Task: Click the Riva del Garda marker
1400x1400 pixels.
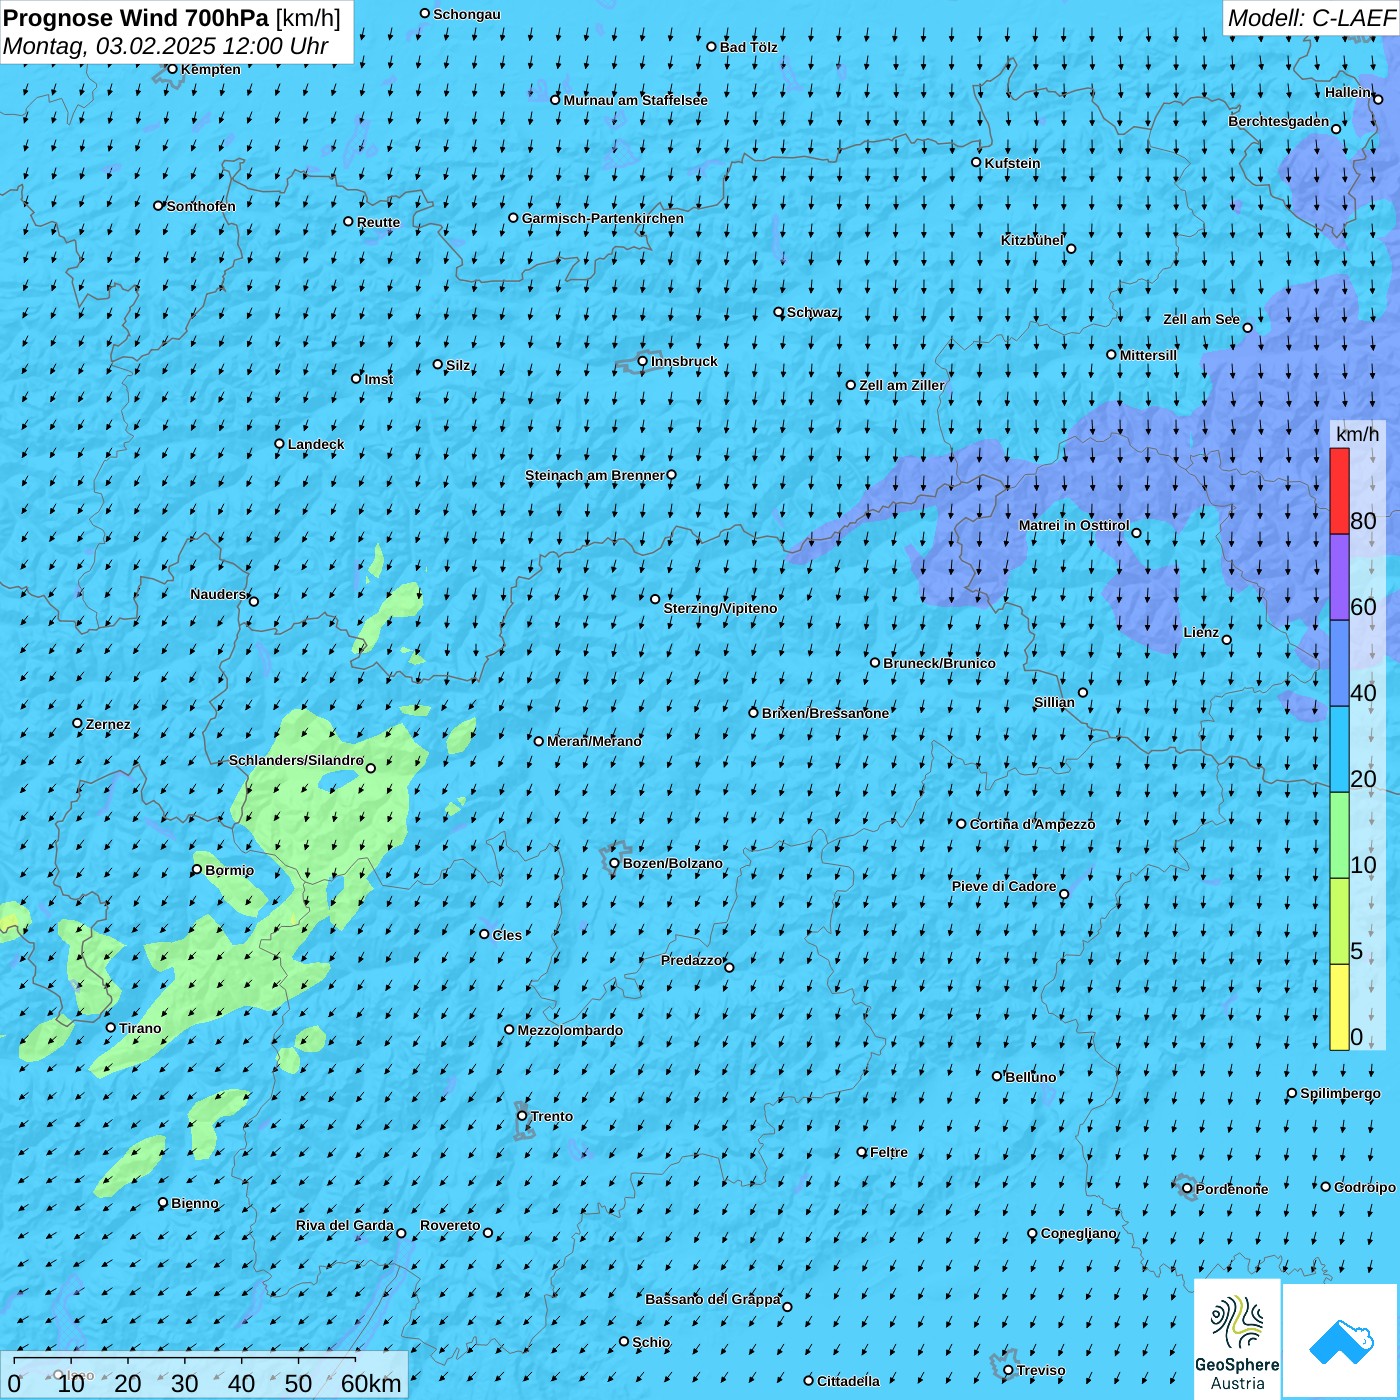Action: pos(401,1233)
